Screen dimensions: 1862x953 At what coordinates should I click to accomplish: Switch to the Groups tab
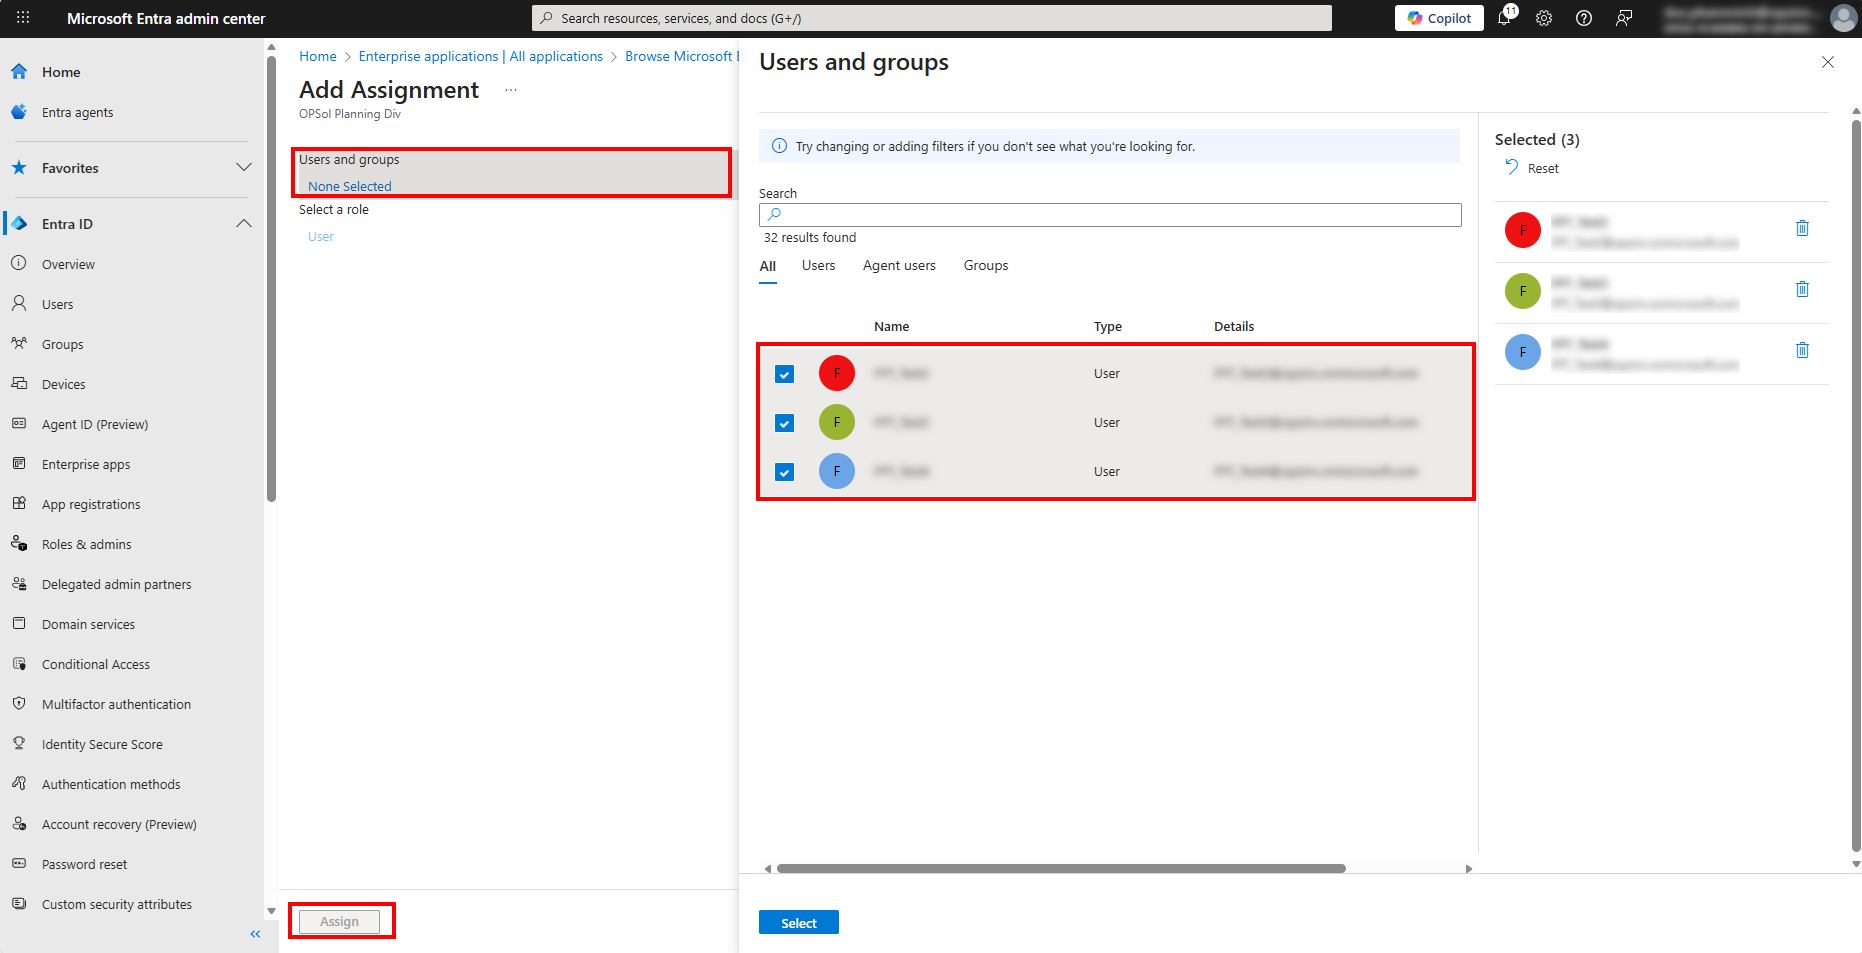[x=985, y=266]
